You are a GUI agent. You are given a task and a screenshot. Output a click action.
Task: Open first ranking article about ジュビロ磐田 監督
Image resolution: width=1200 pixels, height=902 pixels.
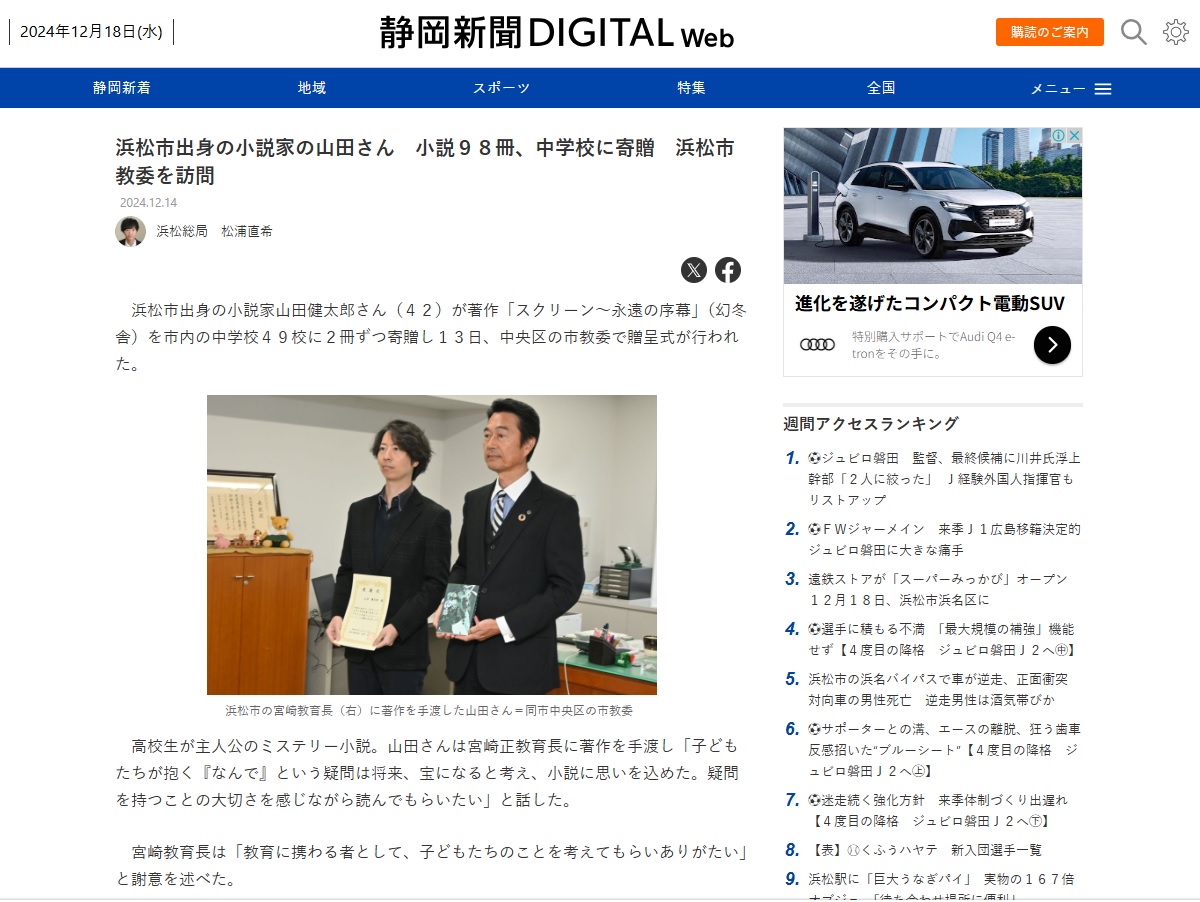click(x=944, y=479)
